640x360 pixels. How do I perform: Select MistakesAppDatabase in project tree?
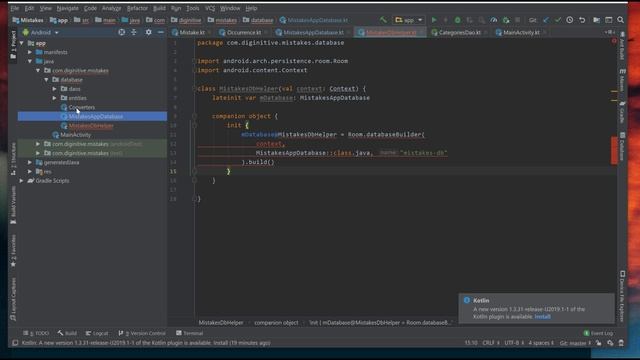[x=92, y=116]
